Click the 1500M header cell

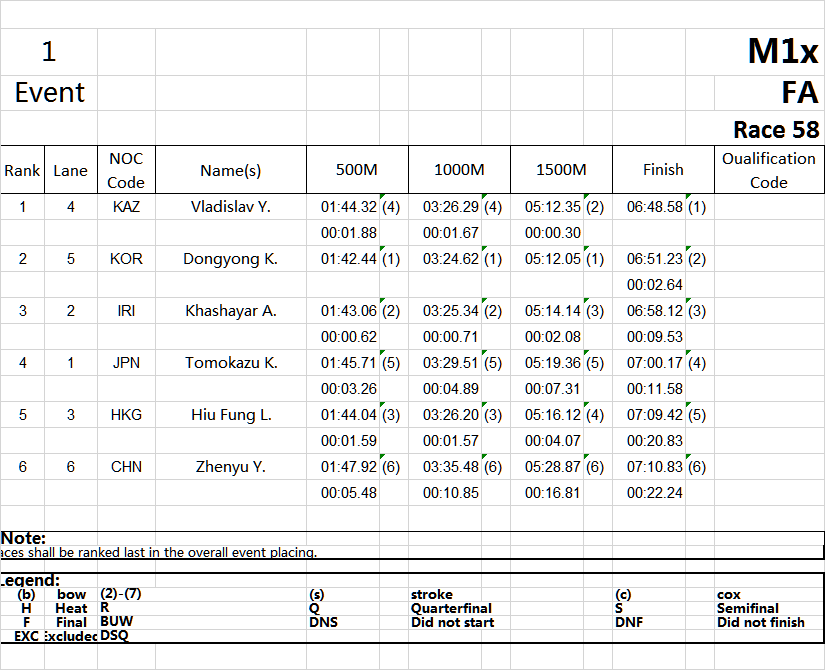[x=561, y=170]
